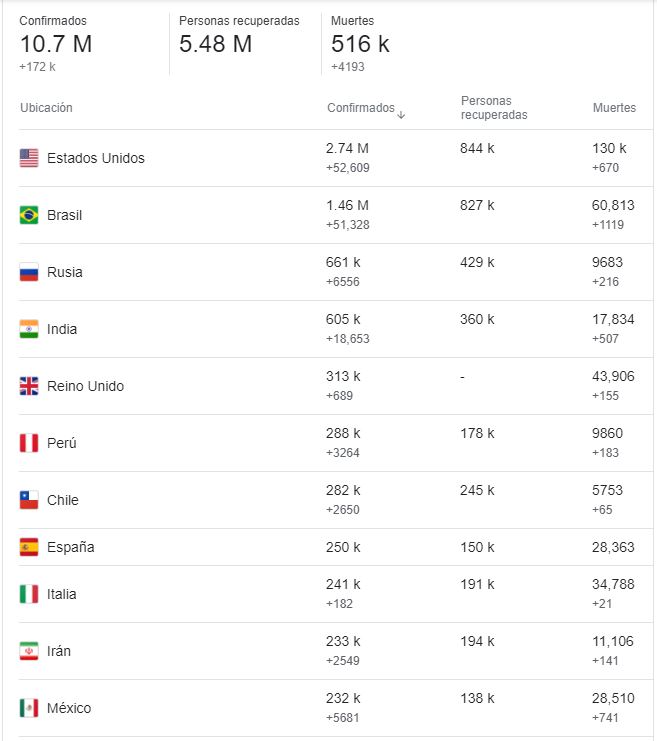This screenshot has width=657, height=741.
Task: Open the Estados Unidos row
Action: point(96,158)
